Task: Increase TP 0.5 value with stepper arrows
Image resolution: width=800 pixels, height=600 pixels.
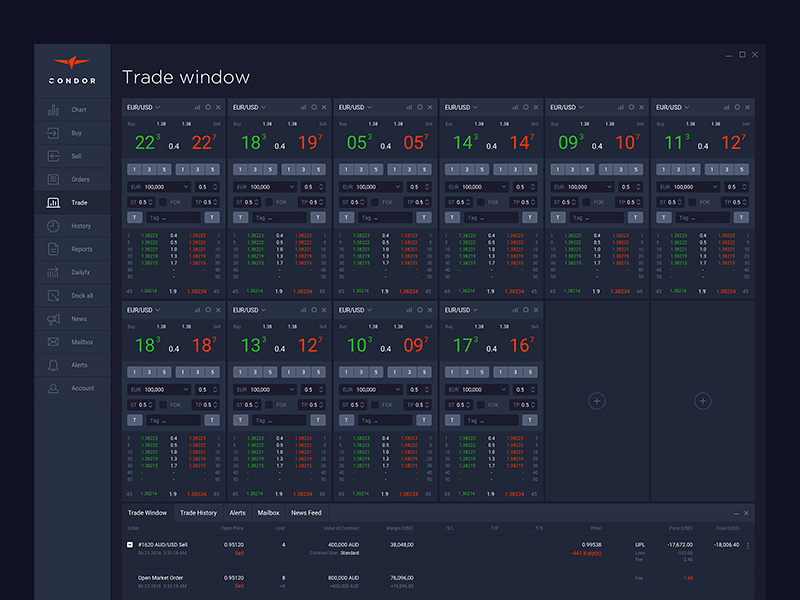Action: [215, 201]
